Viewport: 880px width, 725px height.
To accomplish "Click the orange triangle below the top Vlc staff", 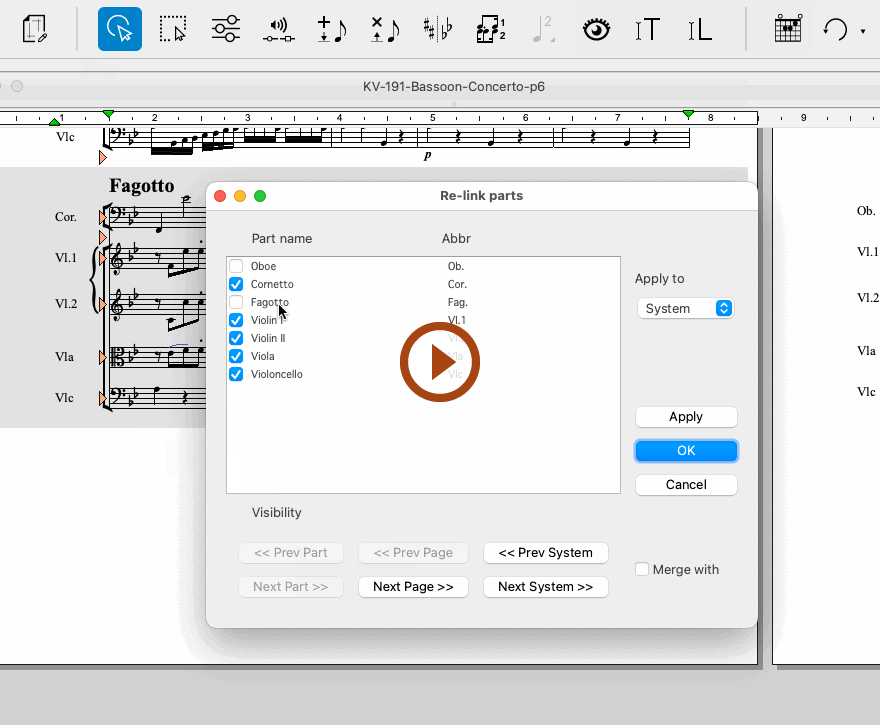I will point(103,158).
